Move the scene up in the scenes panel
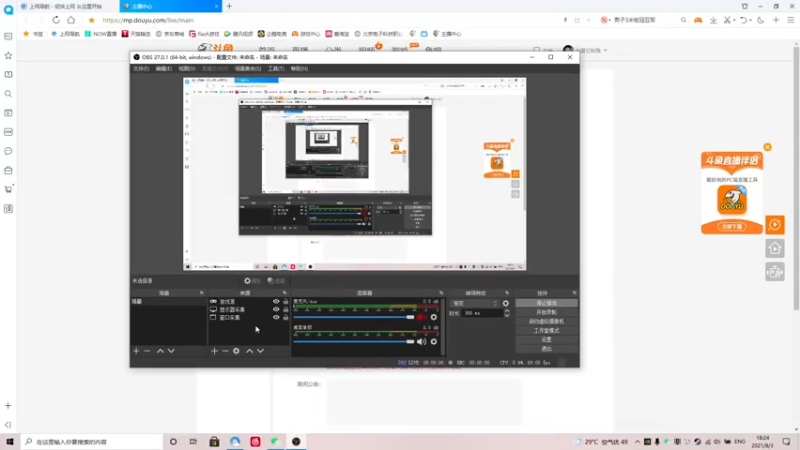 [x=160, y=351]
